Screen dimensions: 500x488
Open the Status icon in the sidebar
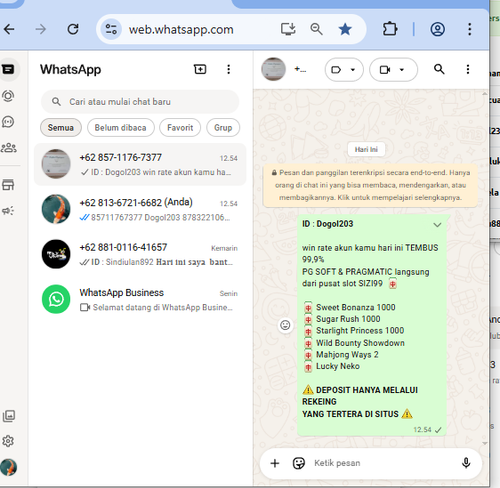pos(8,96)
